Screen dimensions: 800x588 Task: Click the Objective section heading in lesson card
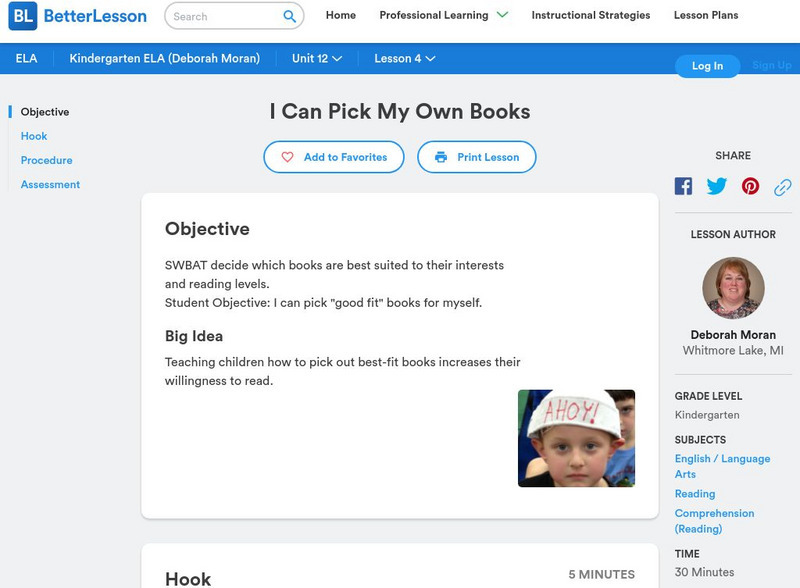coord(207,229)
